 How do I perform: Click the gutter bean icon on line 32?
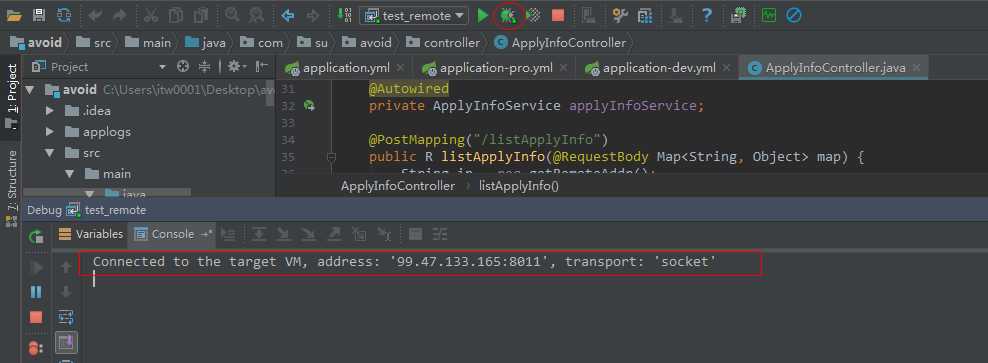tap(309, 106)
